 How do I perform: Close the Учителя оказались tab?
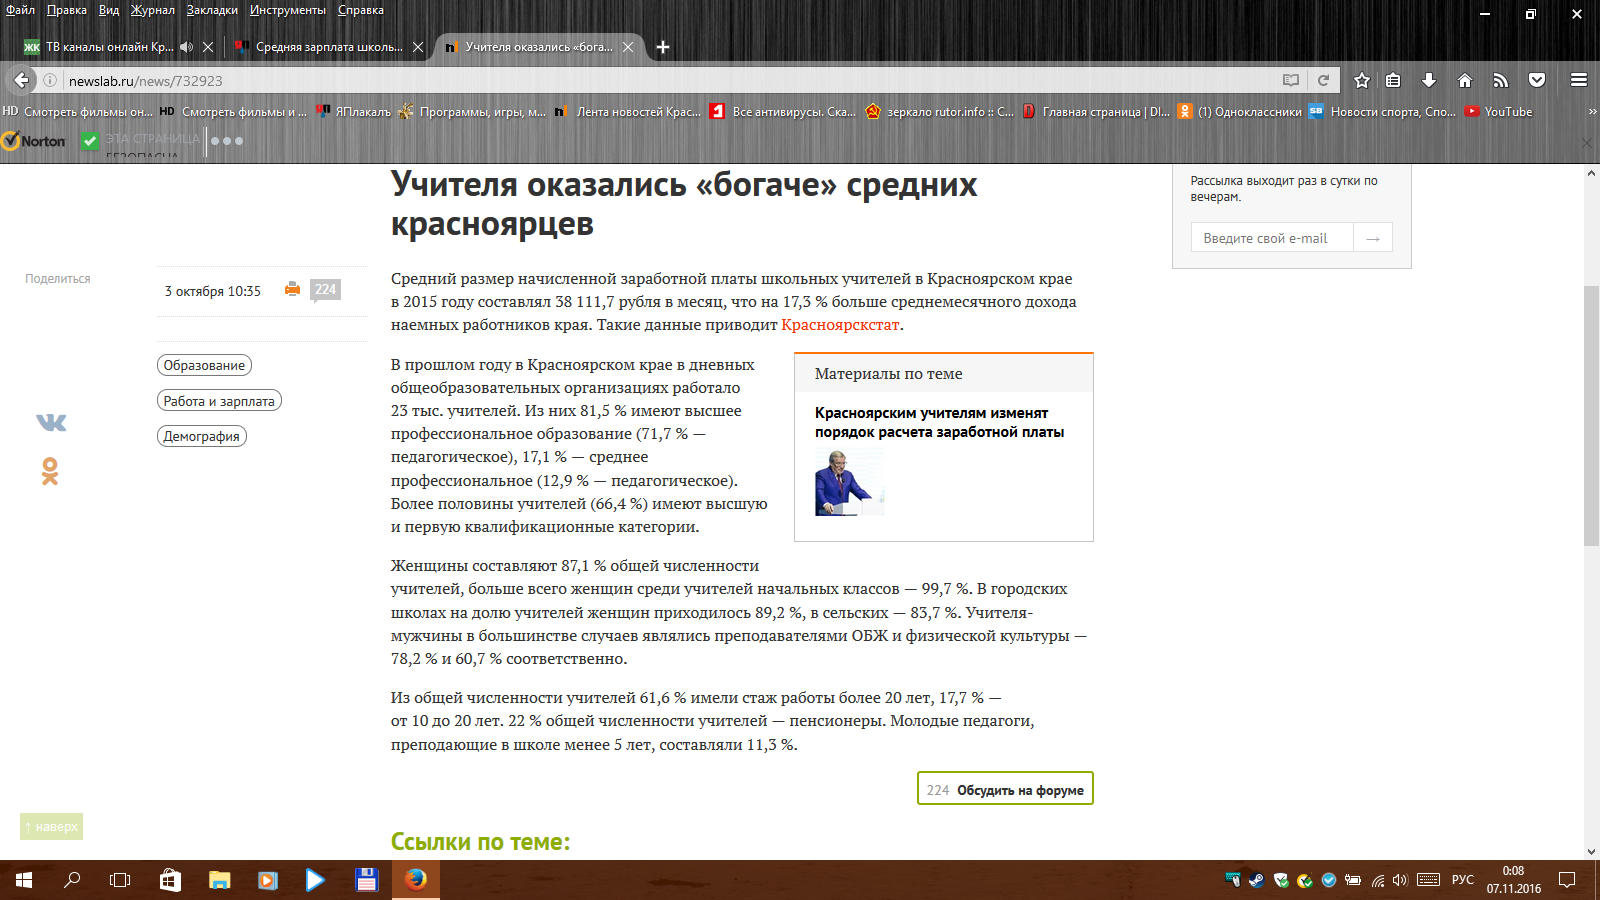click(x=628, y=47)
